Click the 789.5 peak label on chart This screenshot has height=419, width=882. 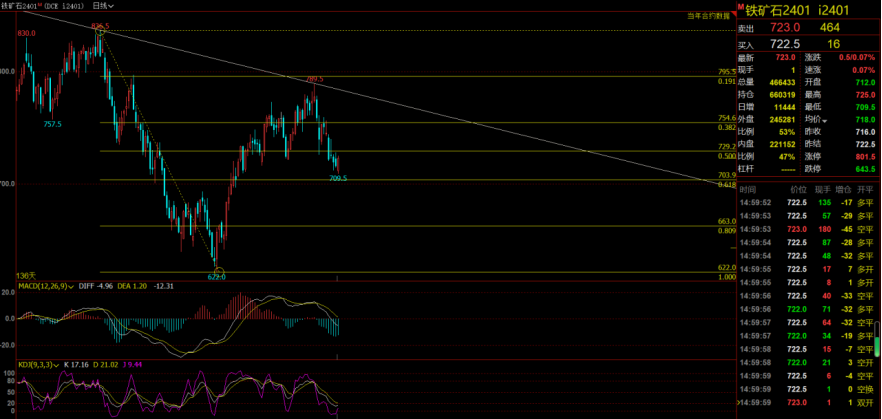click(x=315, y=80)
